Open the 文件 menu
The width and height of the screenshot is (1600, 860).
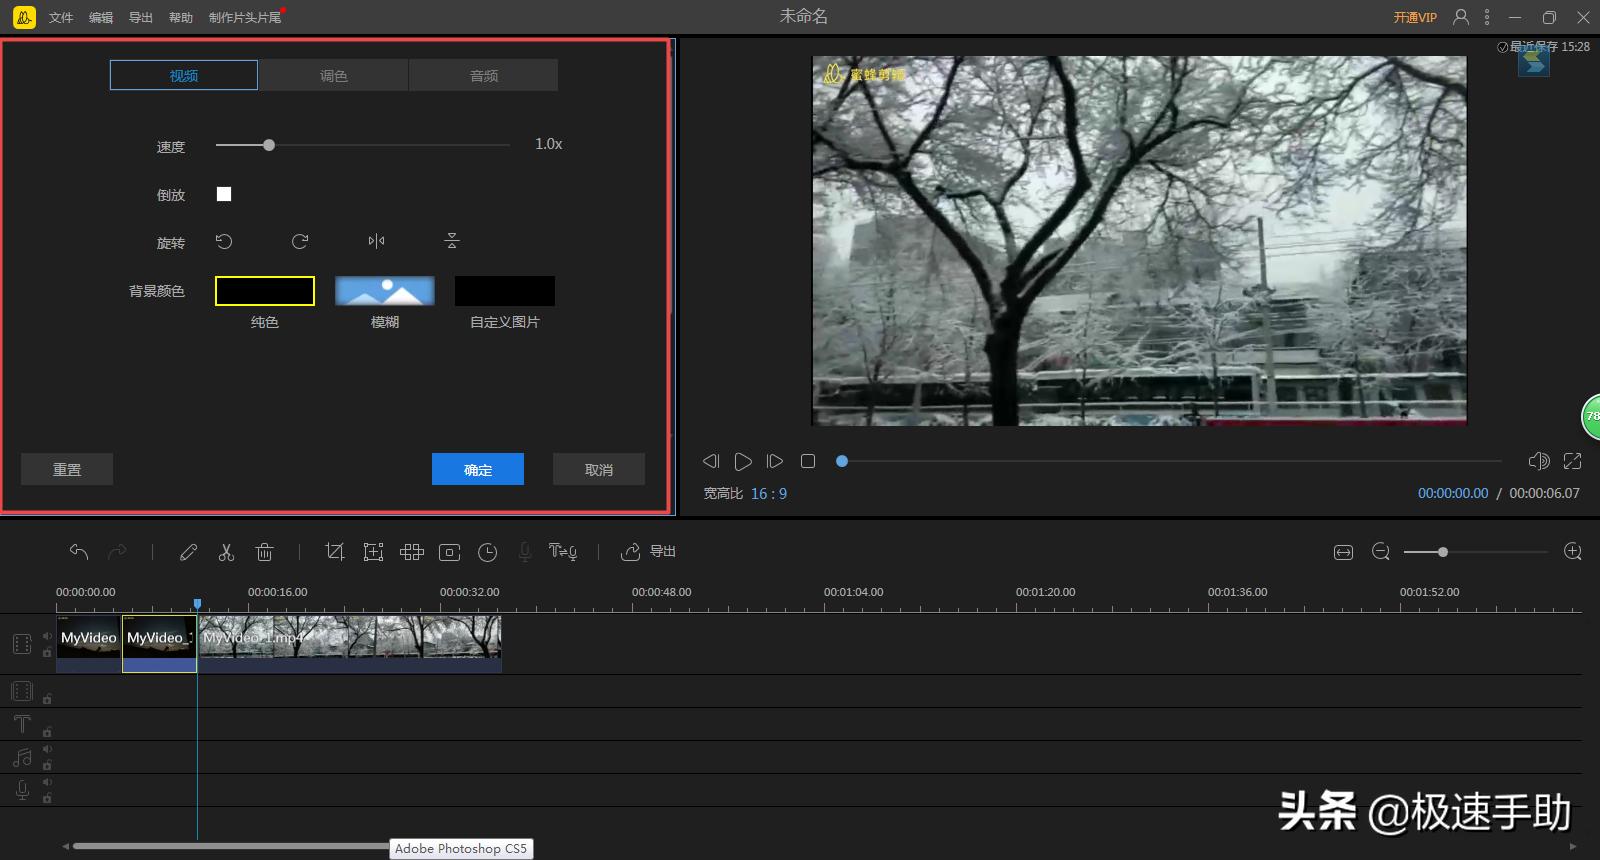61,18
